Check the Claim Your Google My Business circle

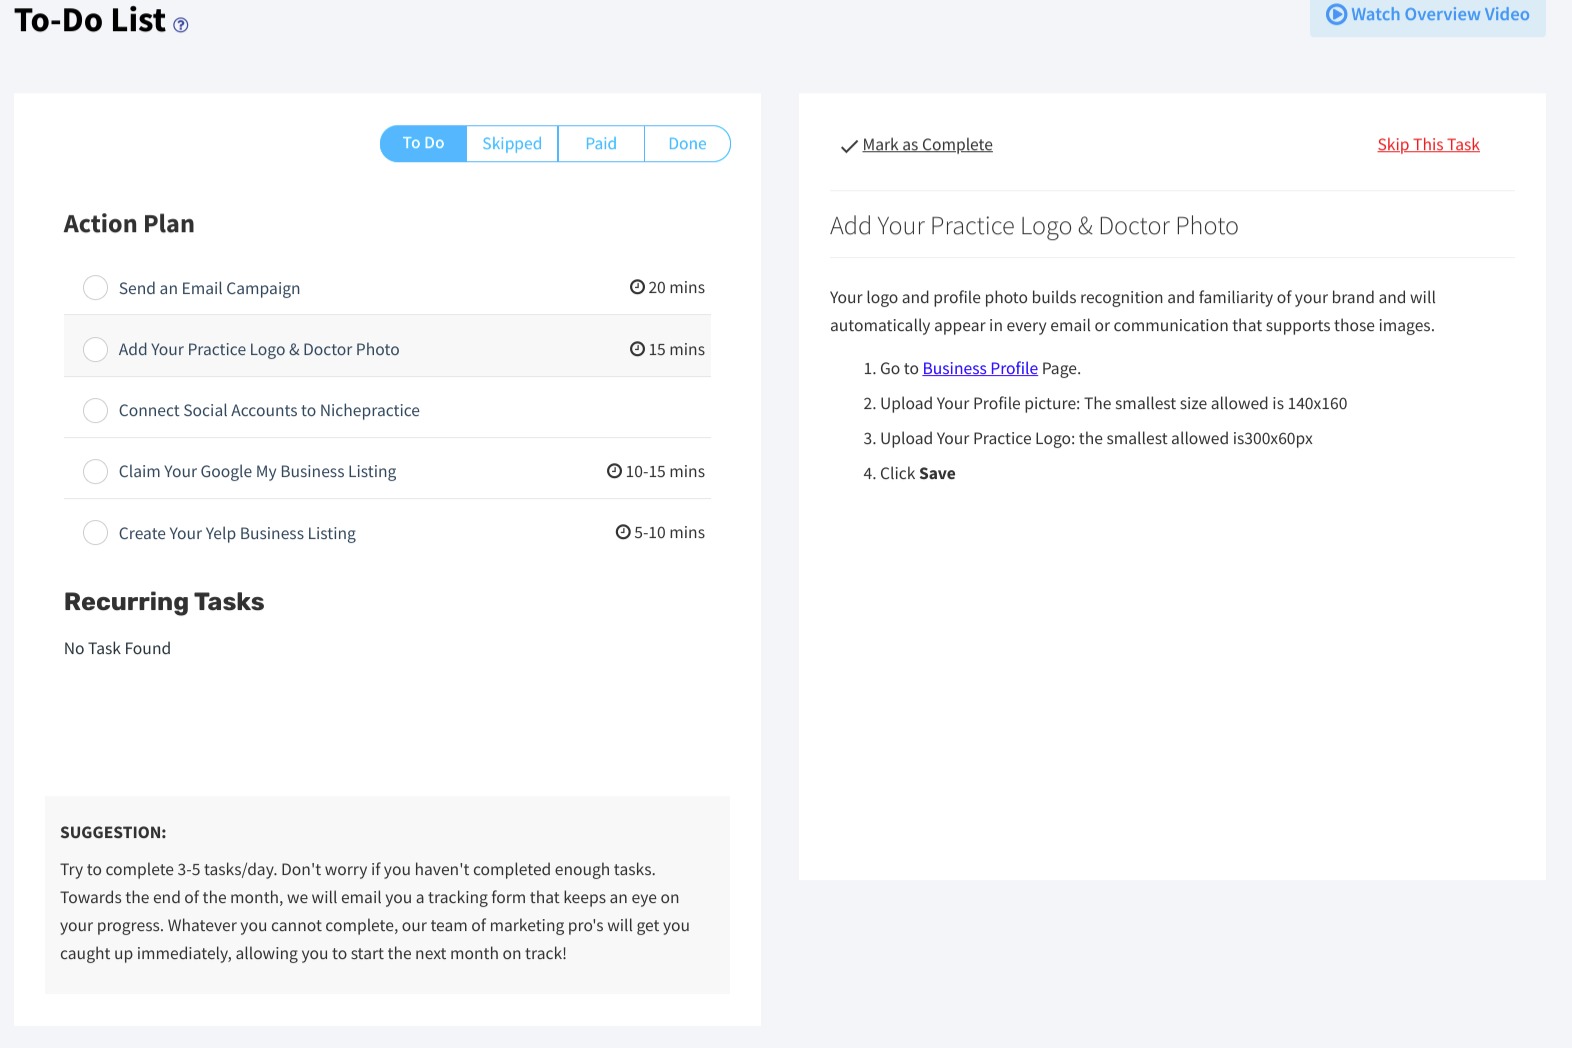(95, 471)
